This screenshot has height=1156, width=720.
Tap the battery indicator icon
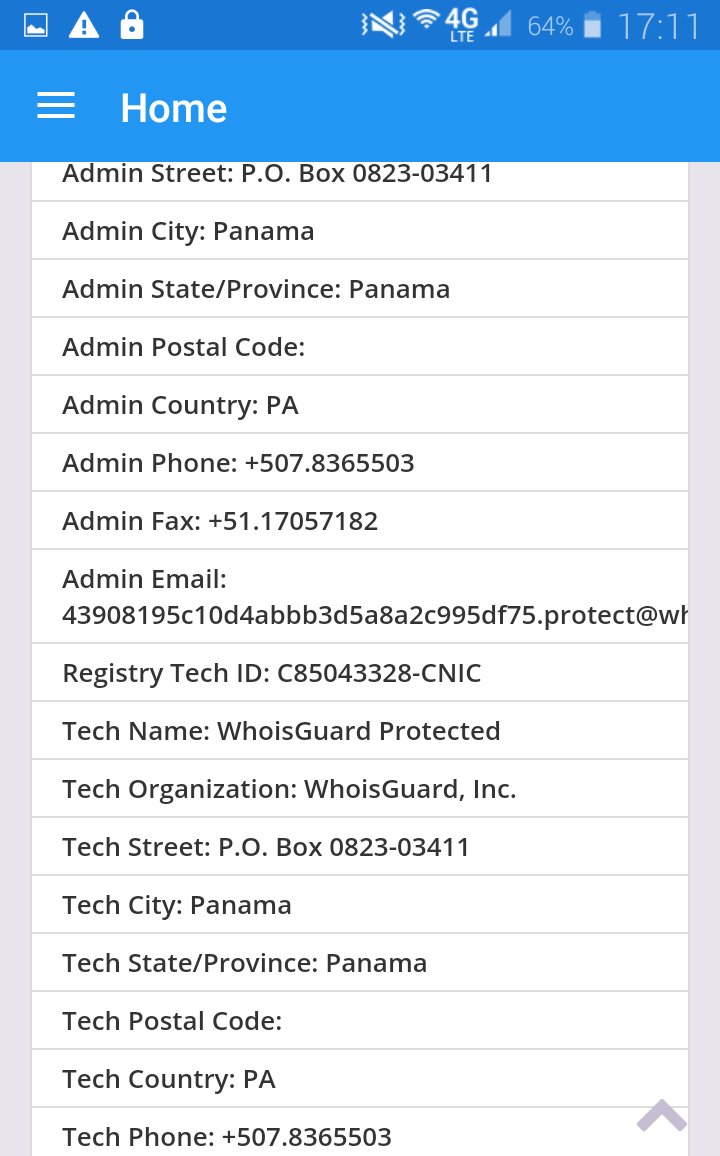coord(592,26)
